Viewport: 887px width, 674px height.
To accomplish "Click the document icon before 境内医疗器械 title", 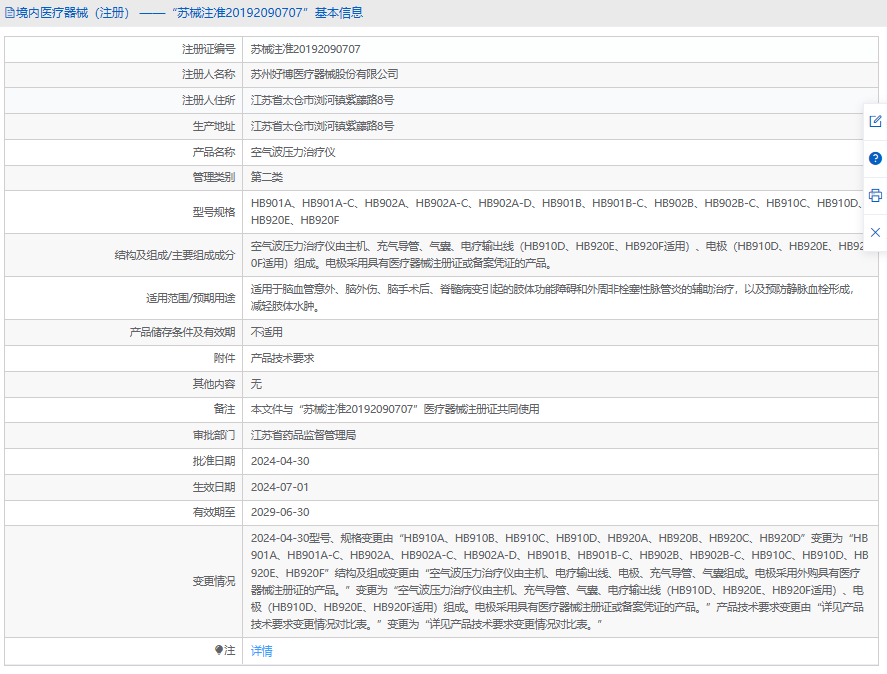I will [x=9, y=13].
